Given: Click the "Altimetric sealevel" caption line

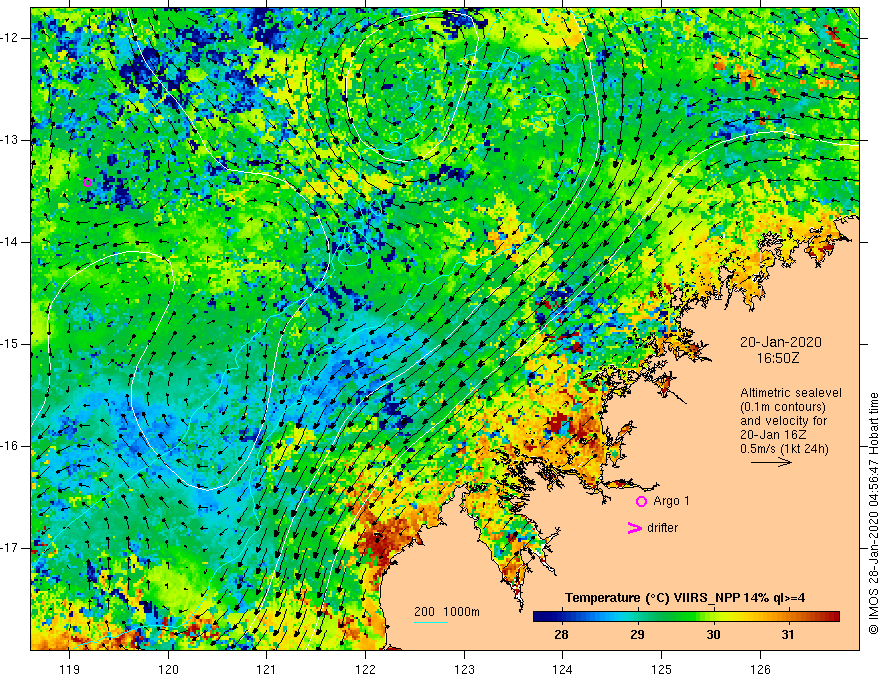Looking at the screenshot, I should 791,393.
